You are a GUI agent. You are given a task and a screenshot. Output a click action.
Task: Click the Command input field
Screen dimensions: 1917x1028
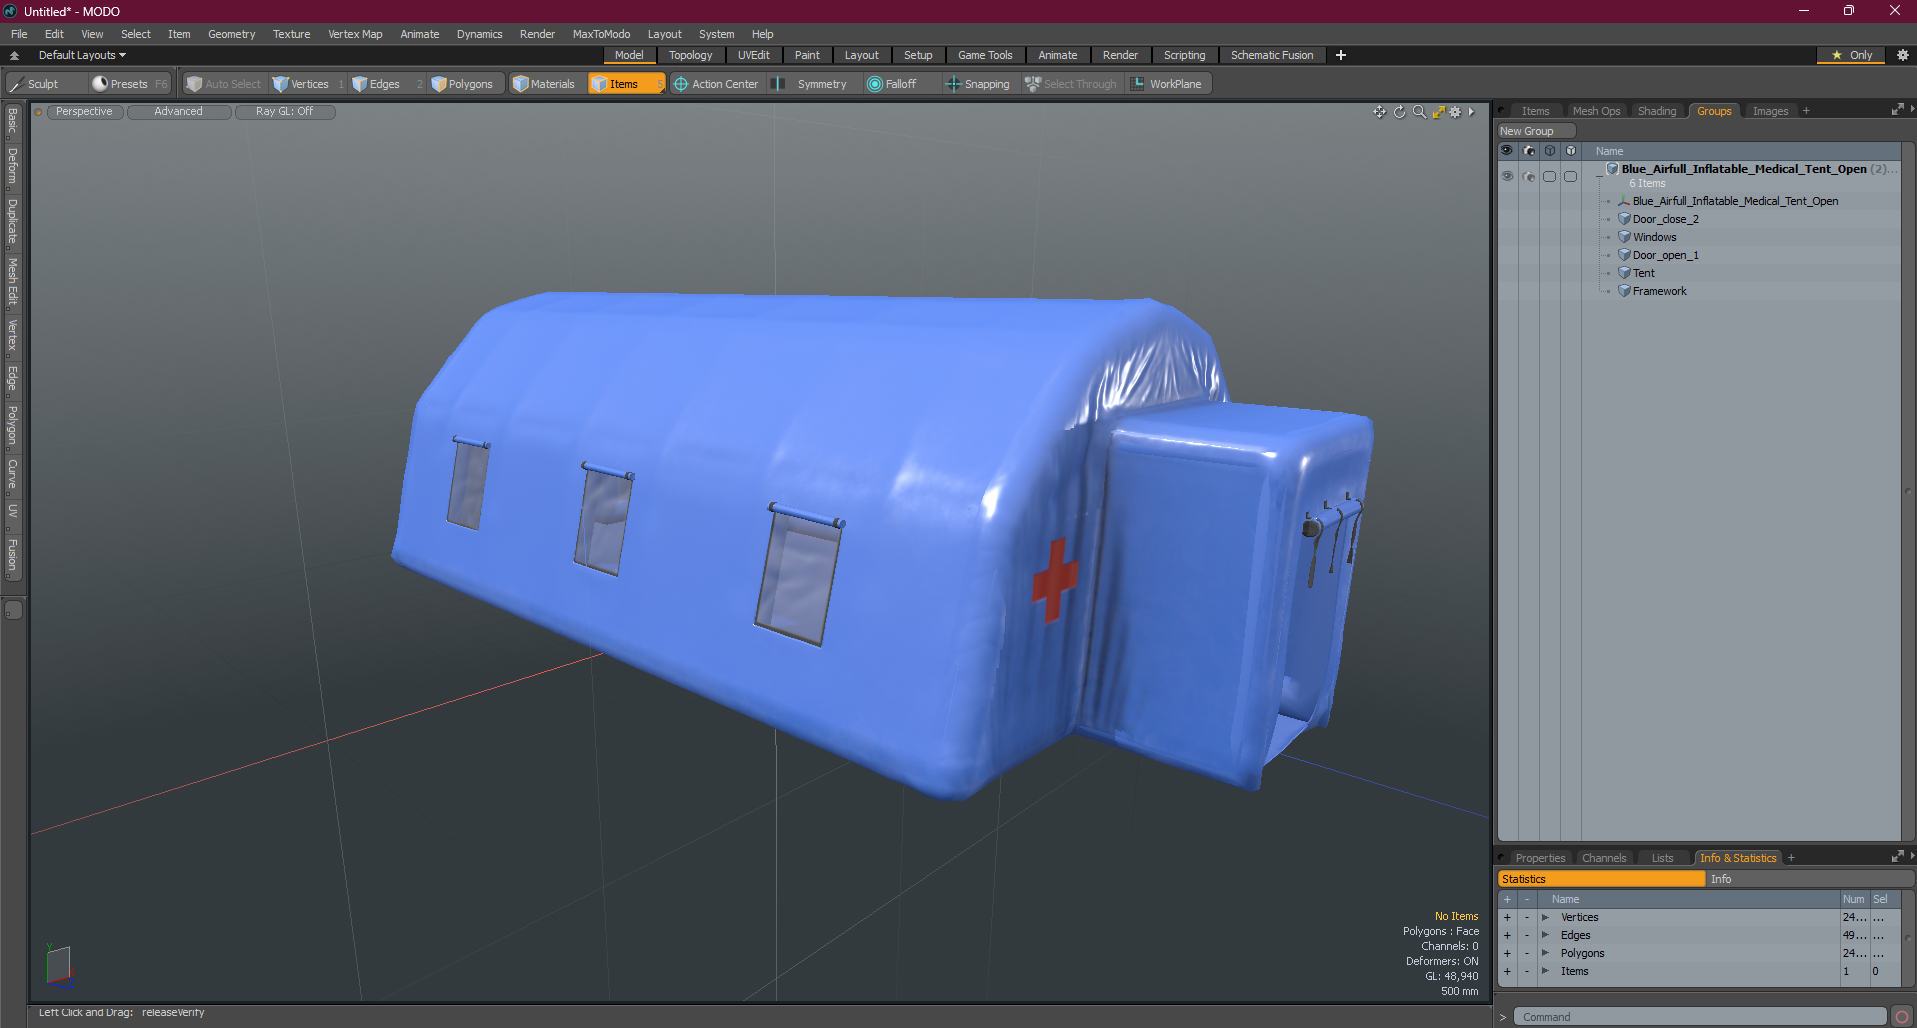point(1700,1017)
